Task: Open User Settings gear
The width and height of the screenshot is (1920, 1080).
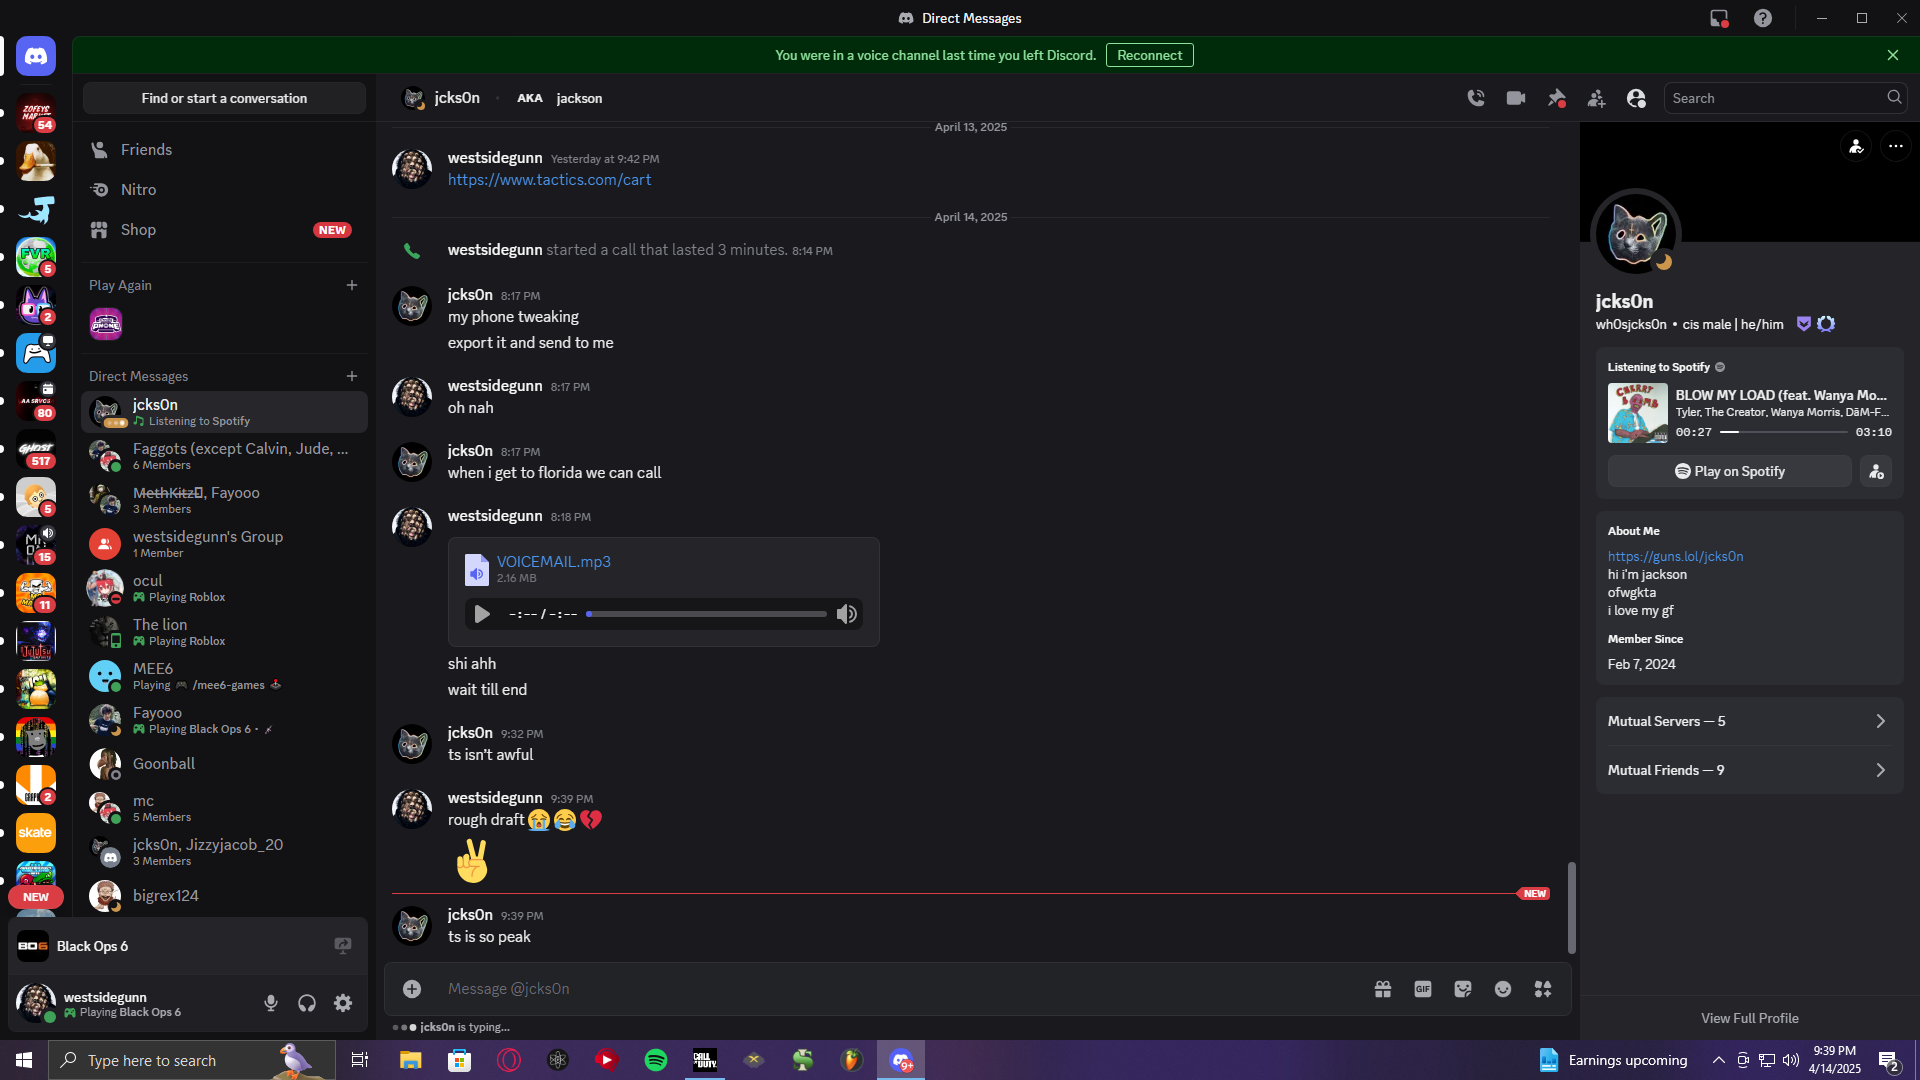Action: pyautogui.click(x=343, y=1003)
